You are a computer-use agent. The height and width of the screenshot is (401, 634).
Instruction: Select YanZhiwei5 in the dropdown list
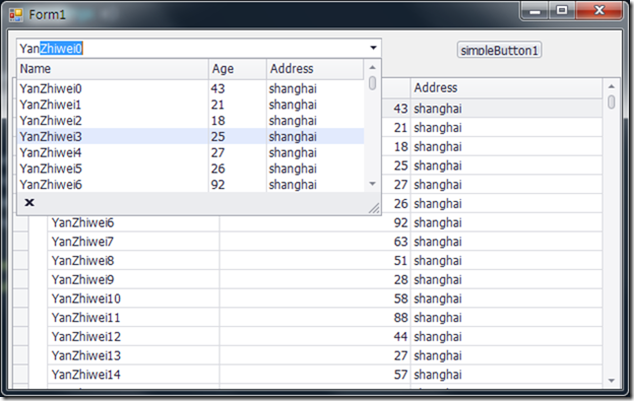tap(190, 169)
